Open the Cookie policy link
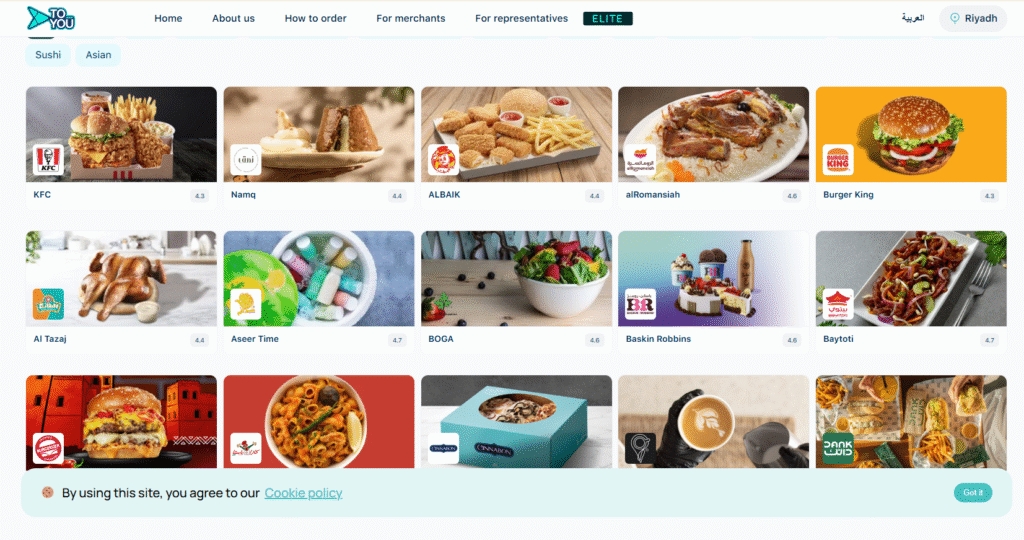 point(303,493)
